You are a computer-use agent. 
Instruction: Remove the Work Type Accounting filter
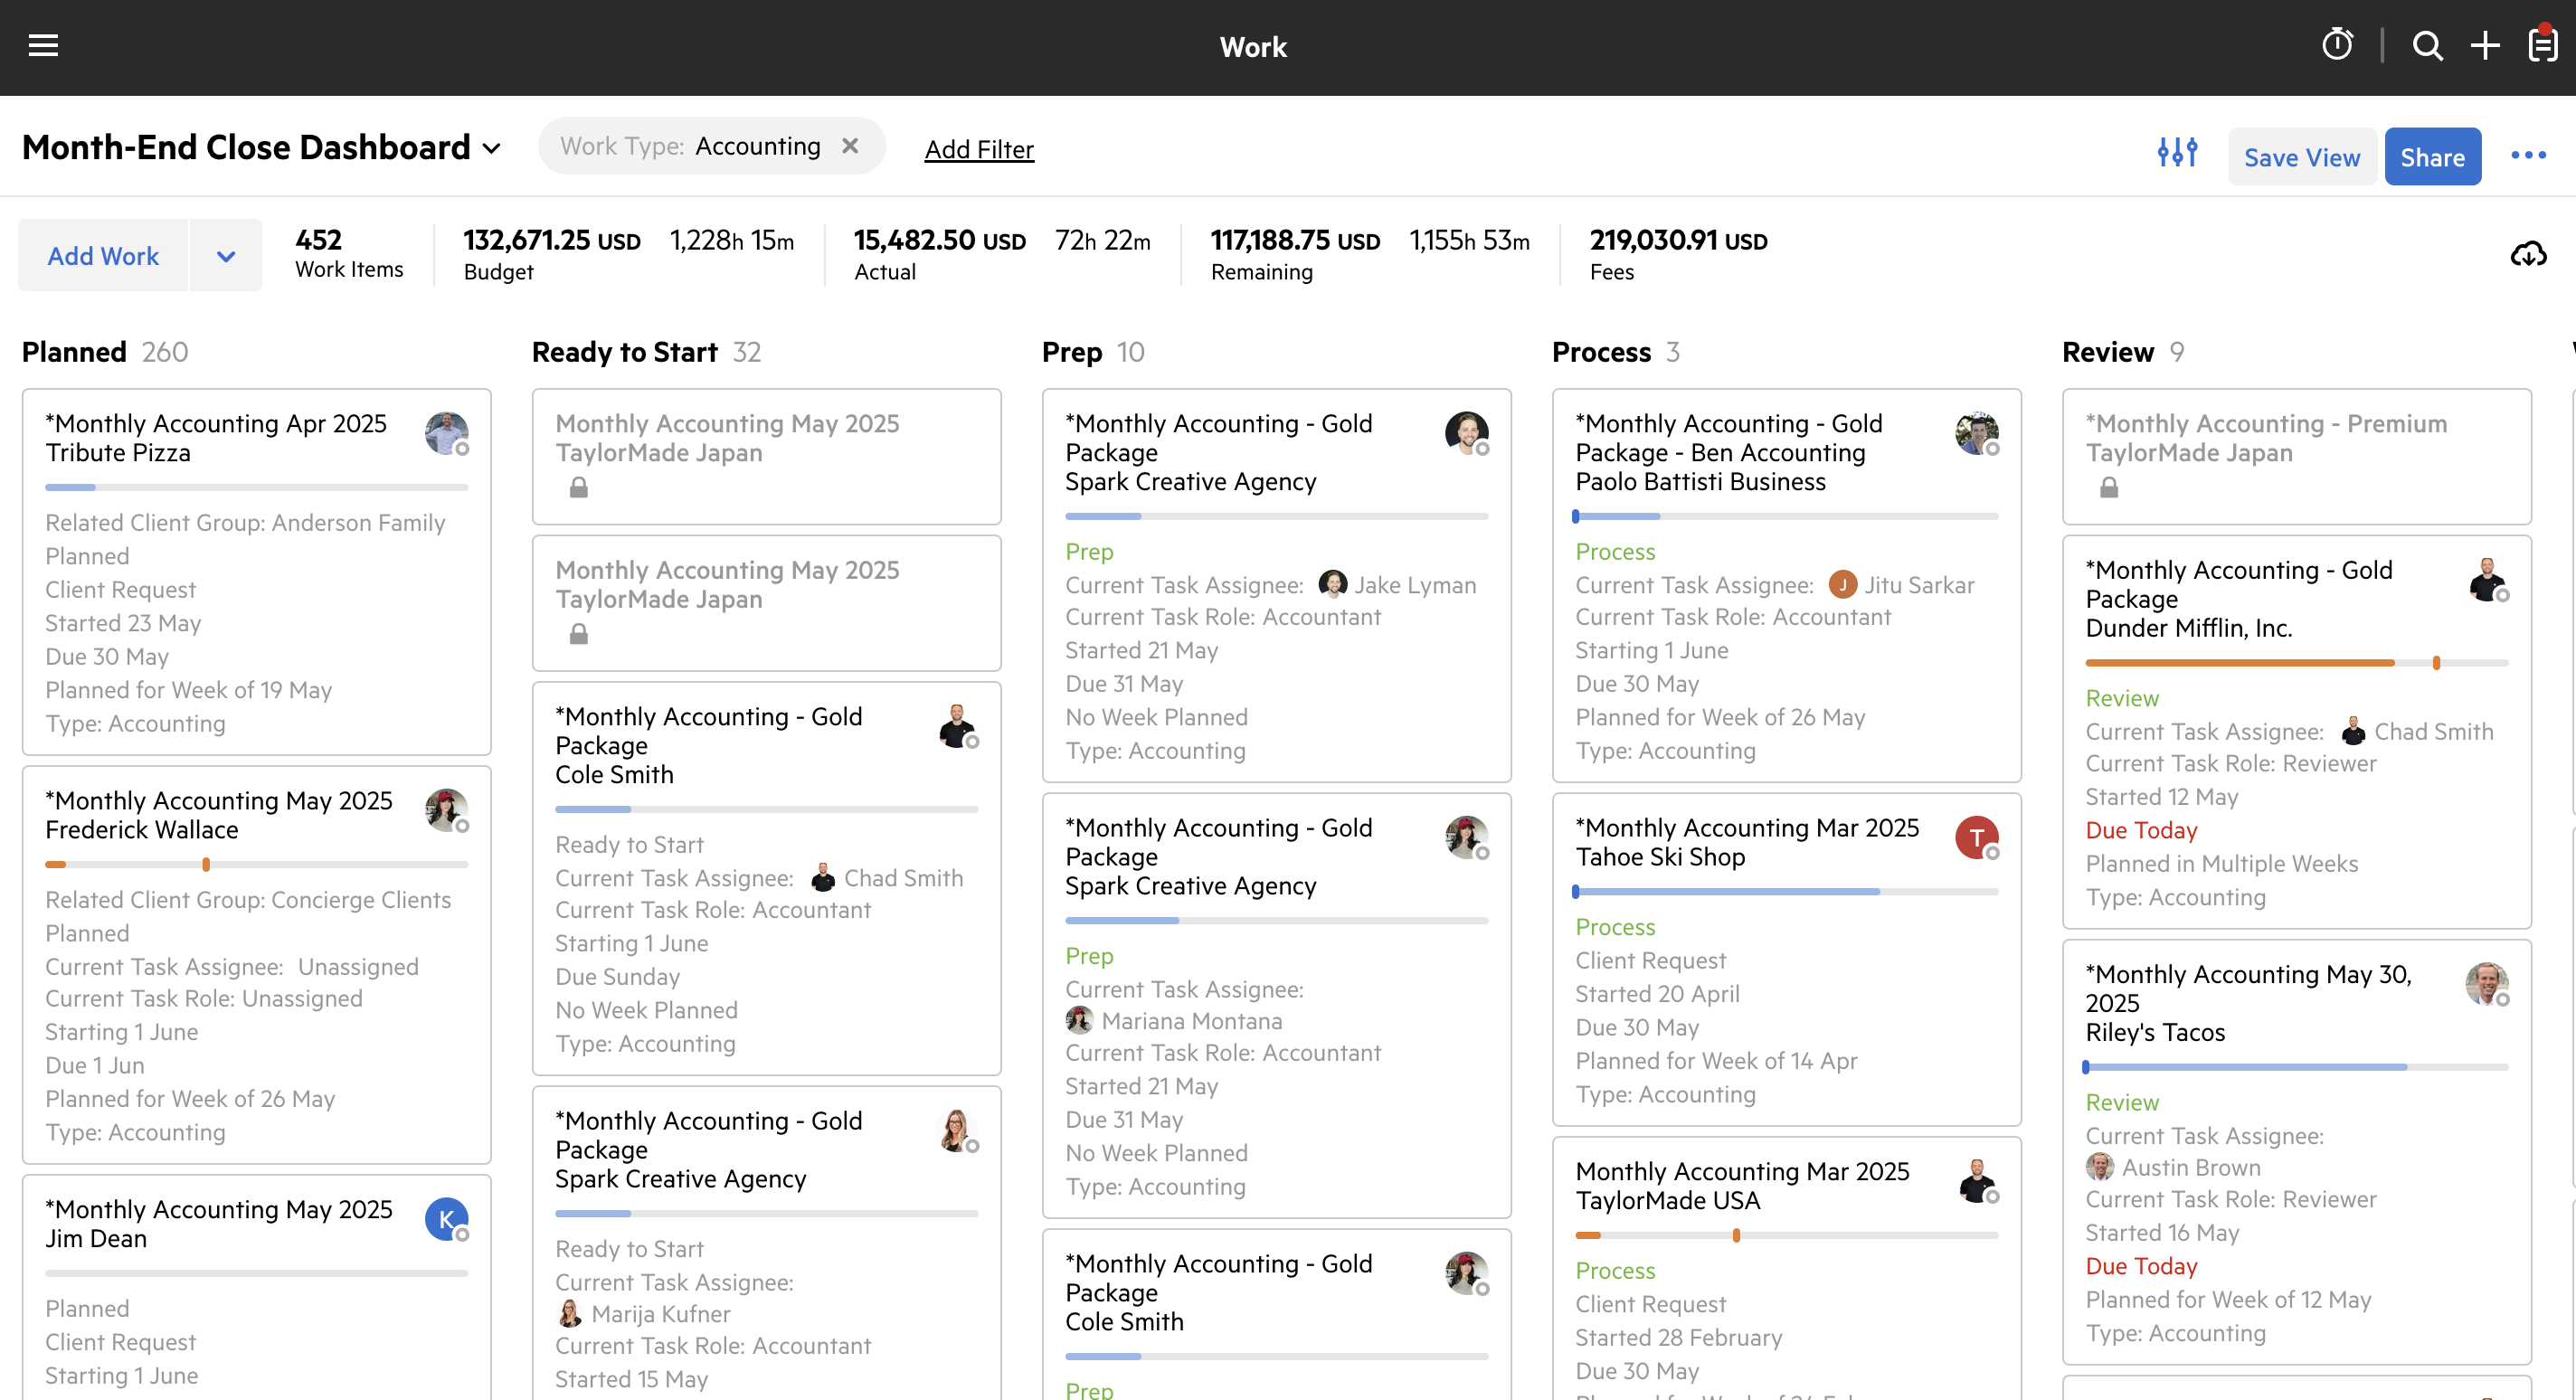[x=850, y=146]
